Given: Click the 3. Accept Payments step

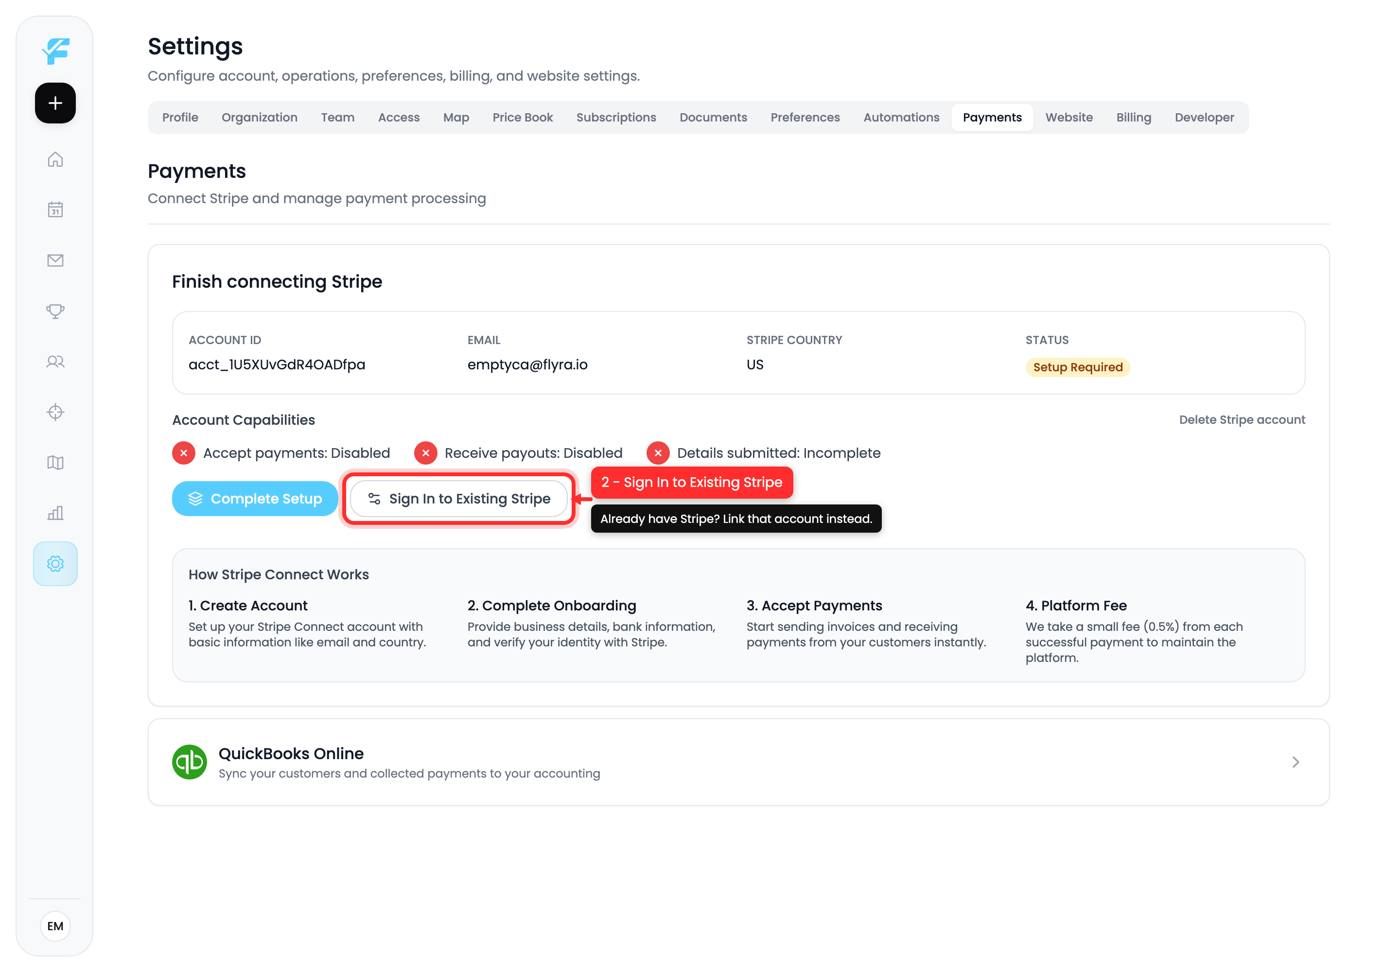Looking at the screenshot, I should [x=814, y=606].
